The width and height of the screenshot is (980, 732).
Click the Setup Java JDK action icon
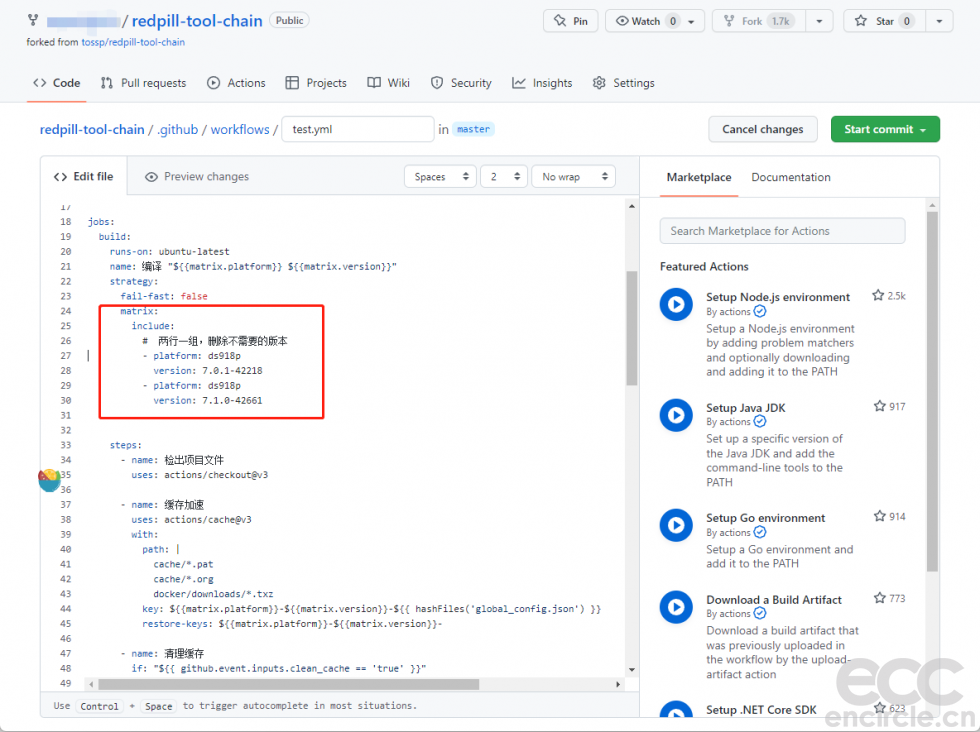click(676, 415)
